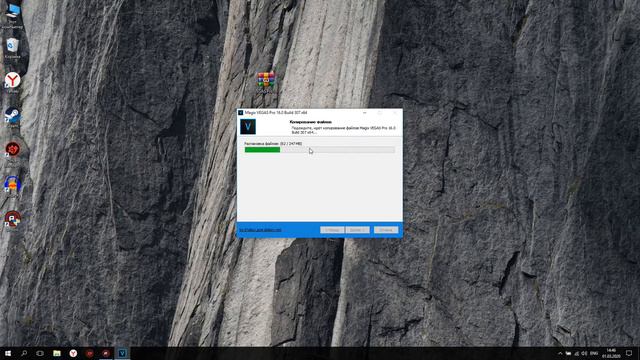Focus the VEGAS installer taskbar button

point(122,353)
